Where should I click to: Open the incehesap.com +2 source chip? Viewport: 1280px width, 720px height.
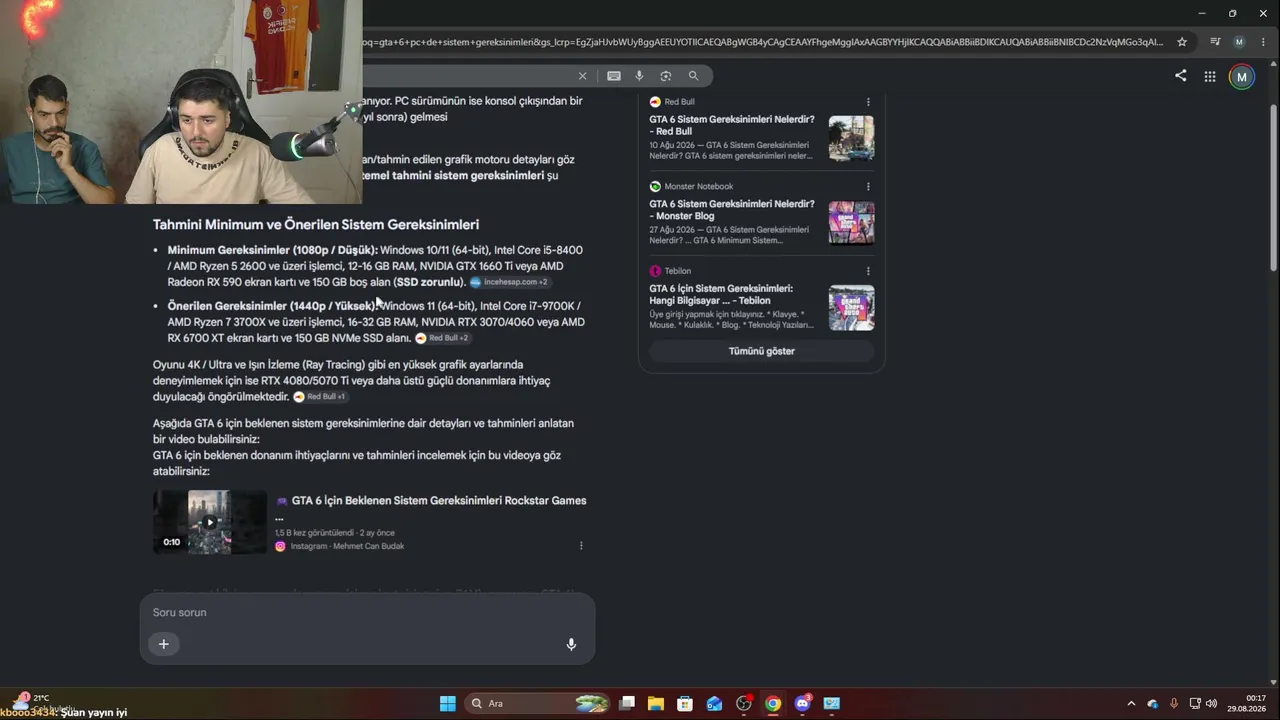509,282
